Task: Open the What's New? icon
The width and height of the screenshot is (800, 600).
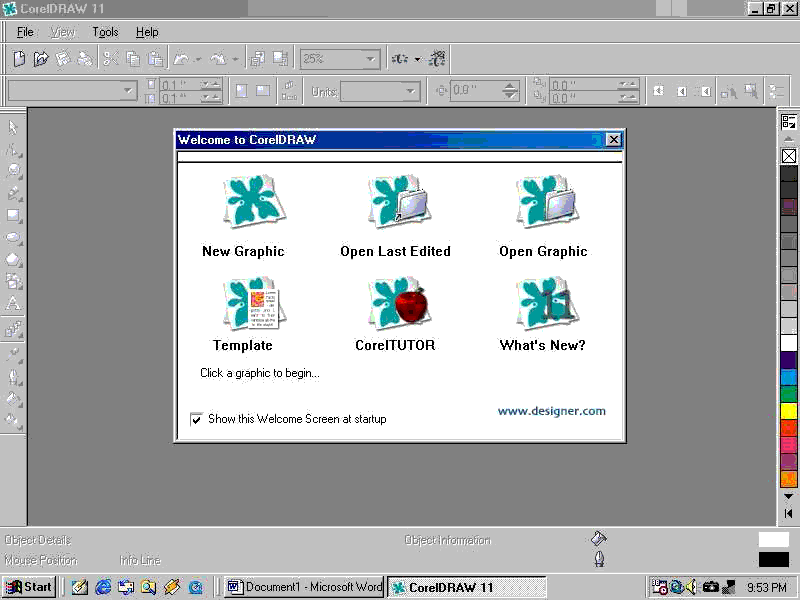Action: (546, 303)
